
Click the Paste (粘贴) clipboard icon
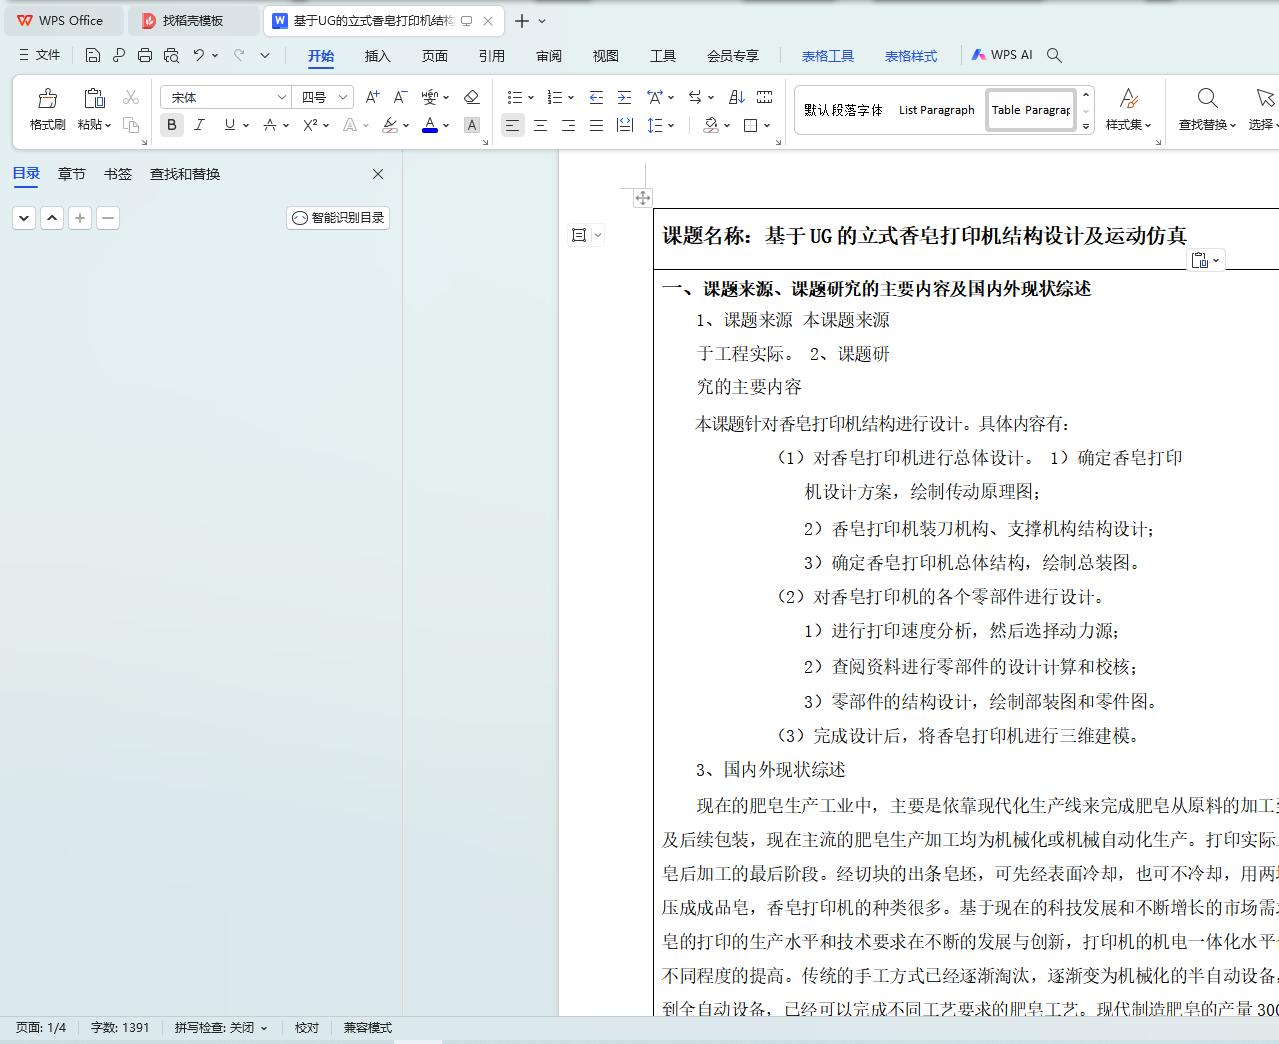94,98
